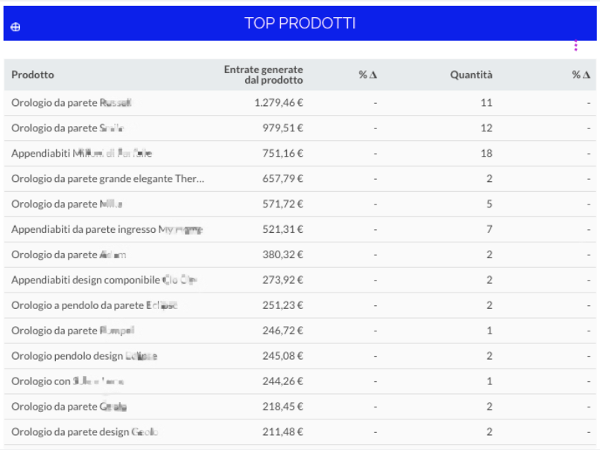Open Orologio da parete design product

click(x=85, y=432)
